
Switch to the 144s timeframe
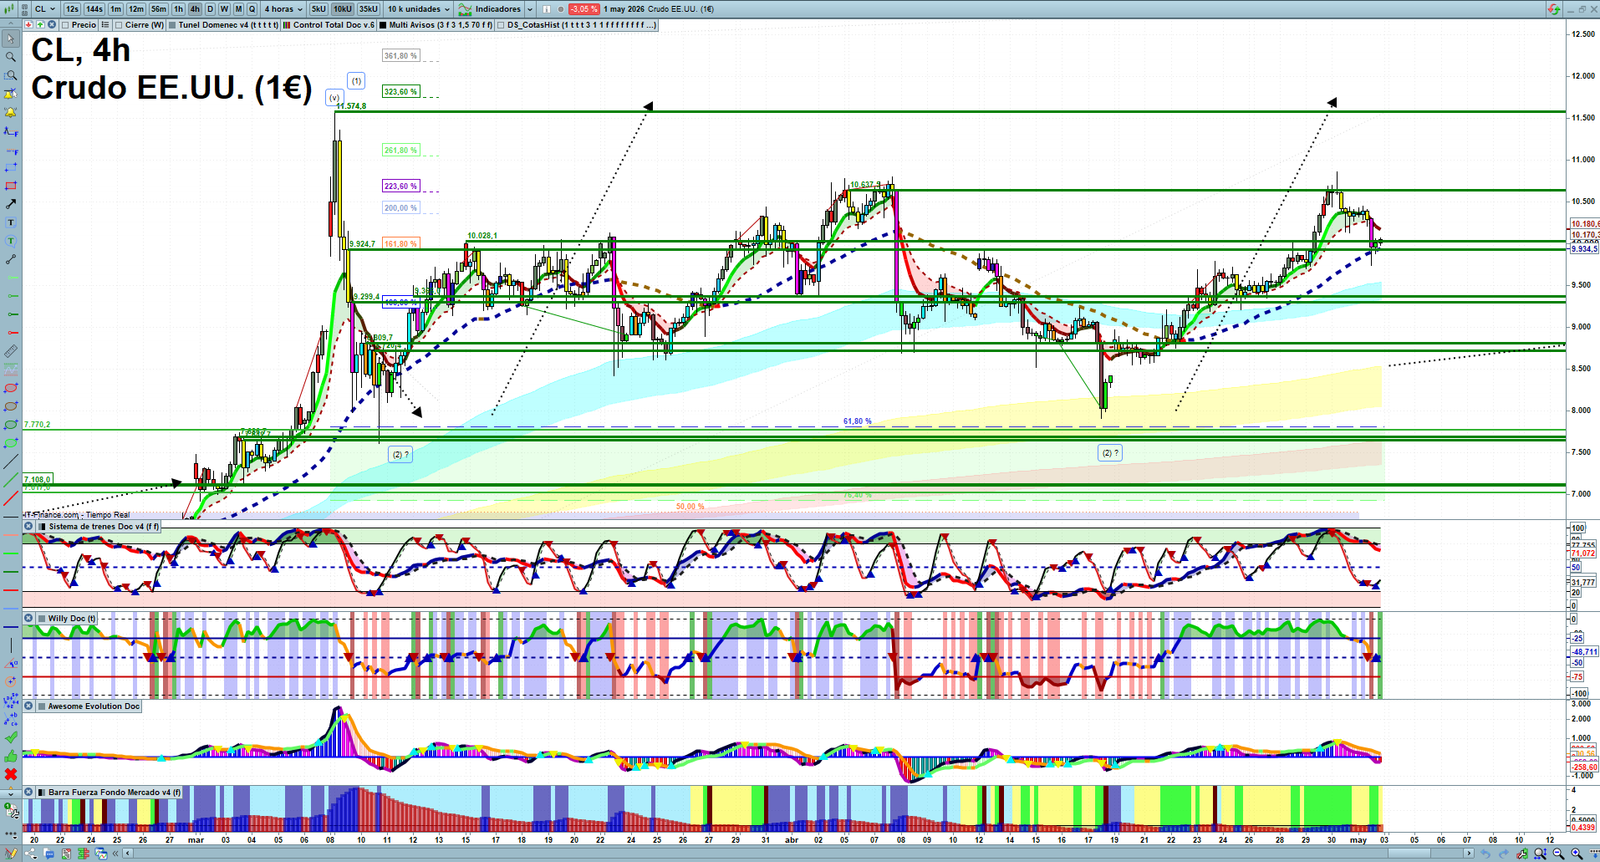[x=94, y=9]
